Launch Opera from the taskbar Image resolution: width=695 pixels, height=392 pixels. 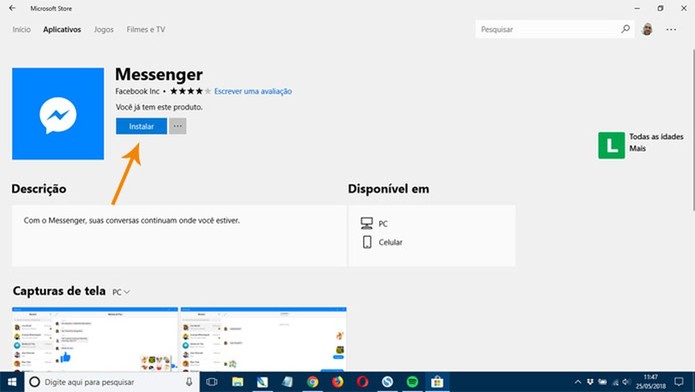363,382
